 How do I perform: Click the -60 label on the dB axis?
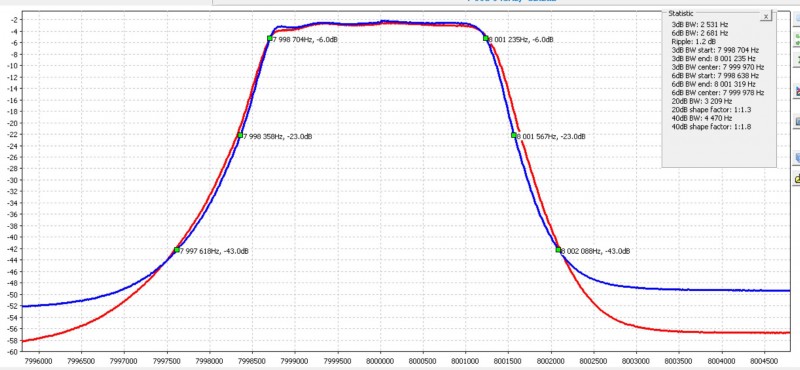[x=12, y=352]
